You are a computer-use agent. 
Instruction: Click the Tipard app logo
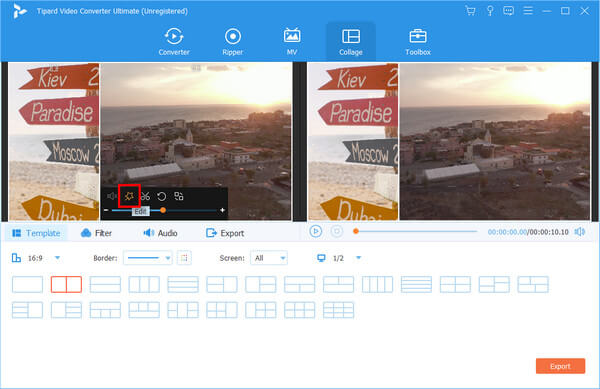19,11
